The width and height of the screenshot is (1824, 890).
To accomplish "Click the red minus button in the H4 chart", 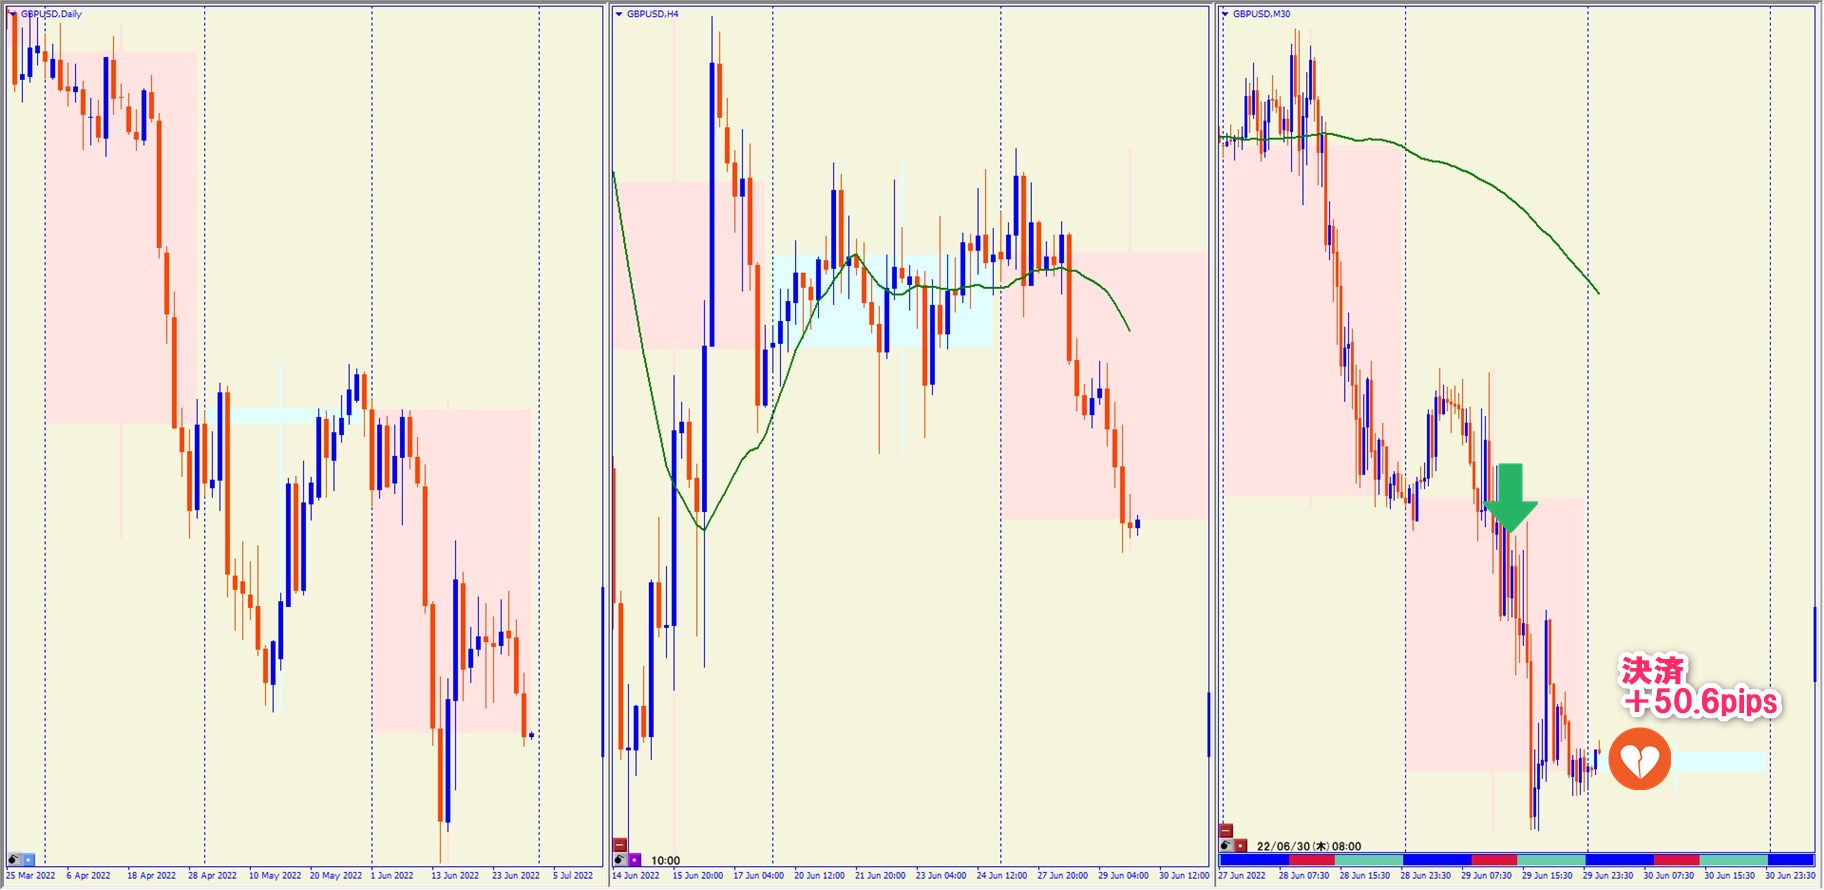I will [620, 845].
